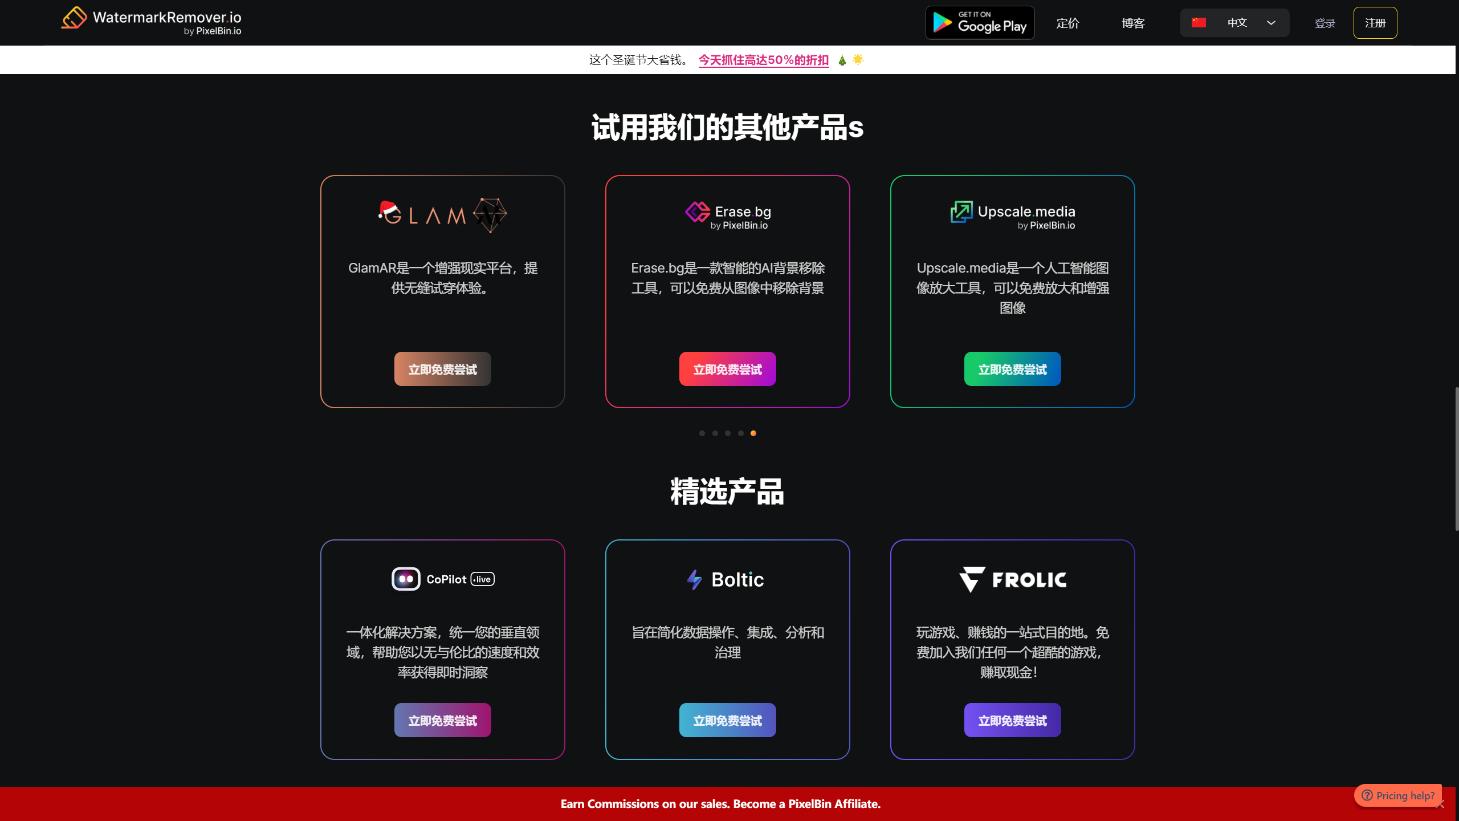The width and height of the screenshot is (1459, 821).
Task: Try Boltic with its 立即免费尝试 button
Action: coord(727,720)
